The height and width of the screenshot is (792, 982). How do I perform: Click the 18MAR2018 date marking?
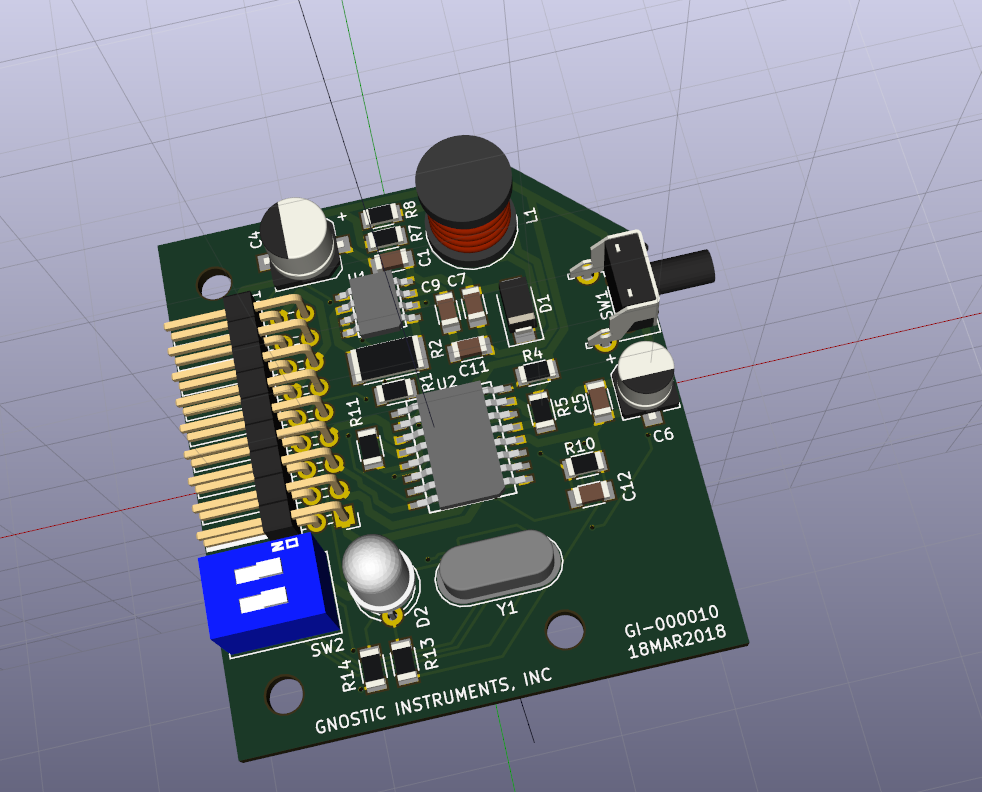pos(677,643)
